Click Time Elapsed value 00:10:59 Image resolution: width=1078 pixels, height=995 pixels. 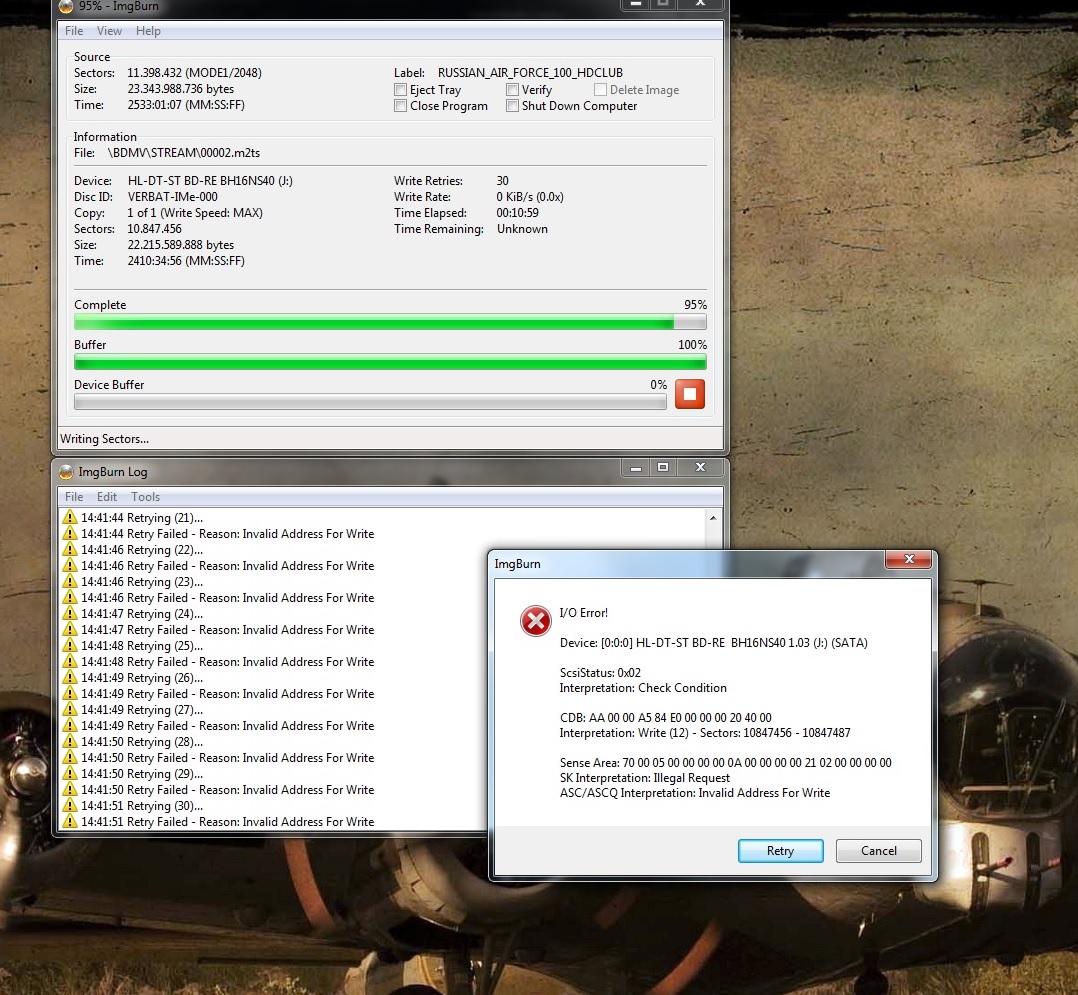pyautogui.click(x=518, y=213)
